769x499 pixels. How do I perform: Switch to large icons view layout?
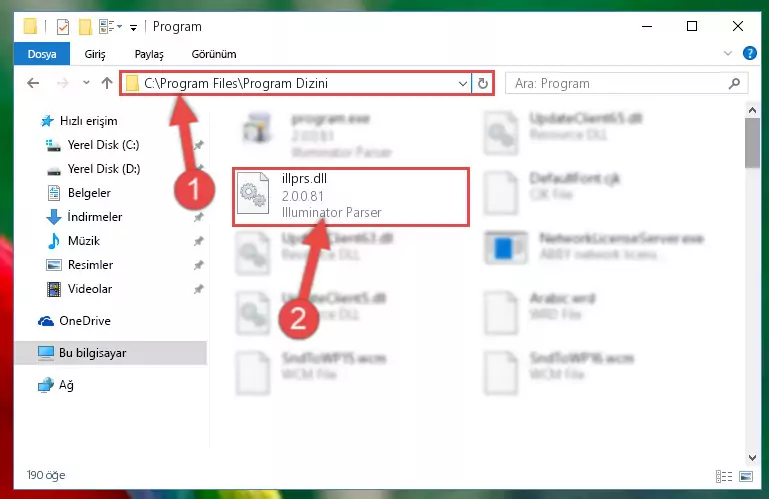[746, 476]
